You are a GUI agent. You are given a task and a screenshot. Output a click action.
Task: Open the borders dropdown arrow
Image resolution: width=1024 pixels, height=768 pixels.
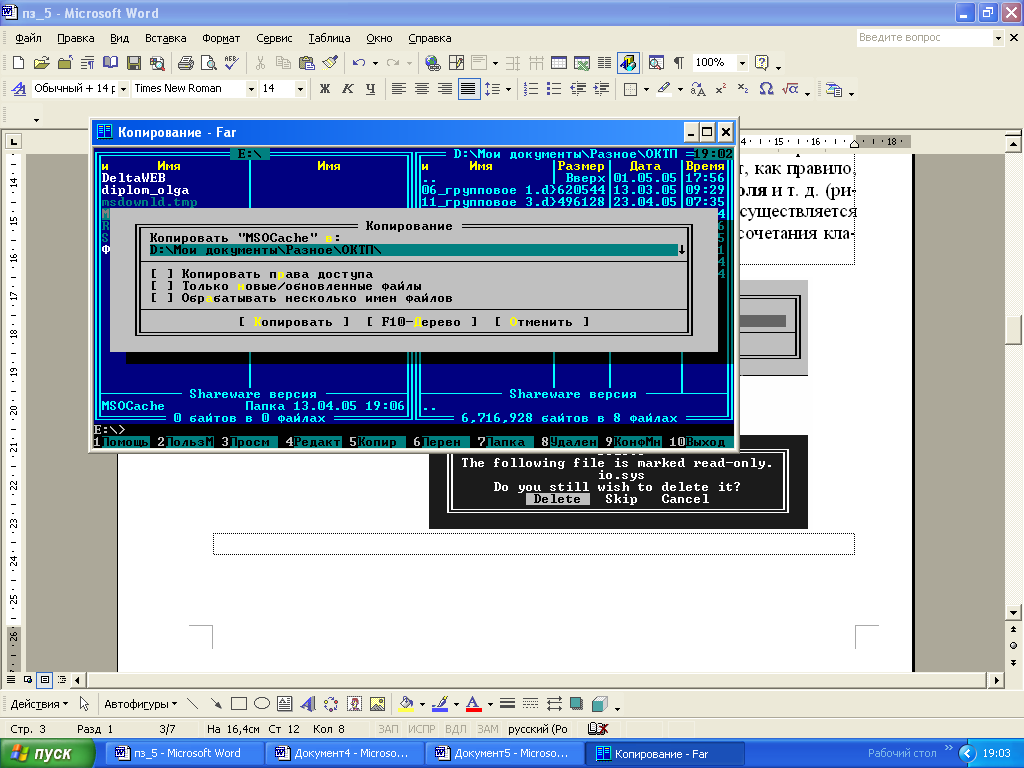point(646,89)
